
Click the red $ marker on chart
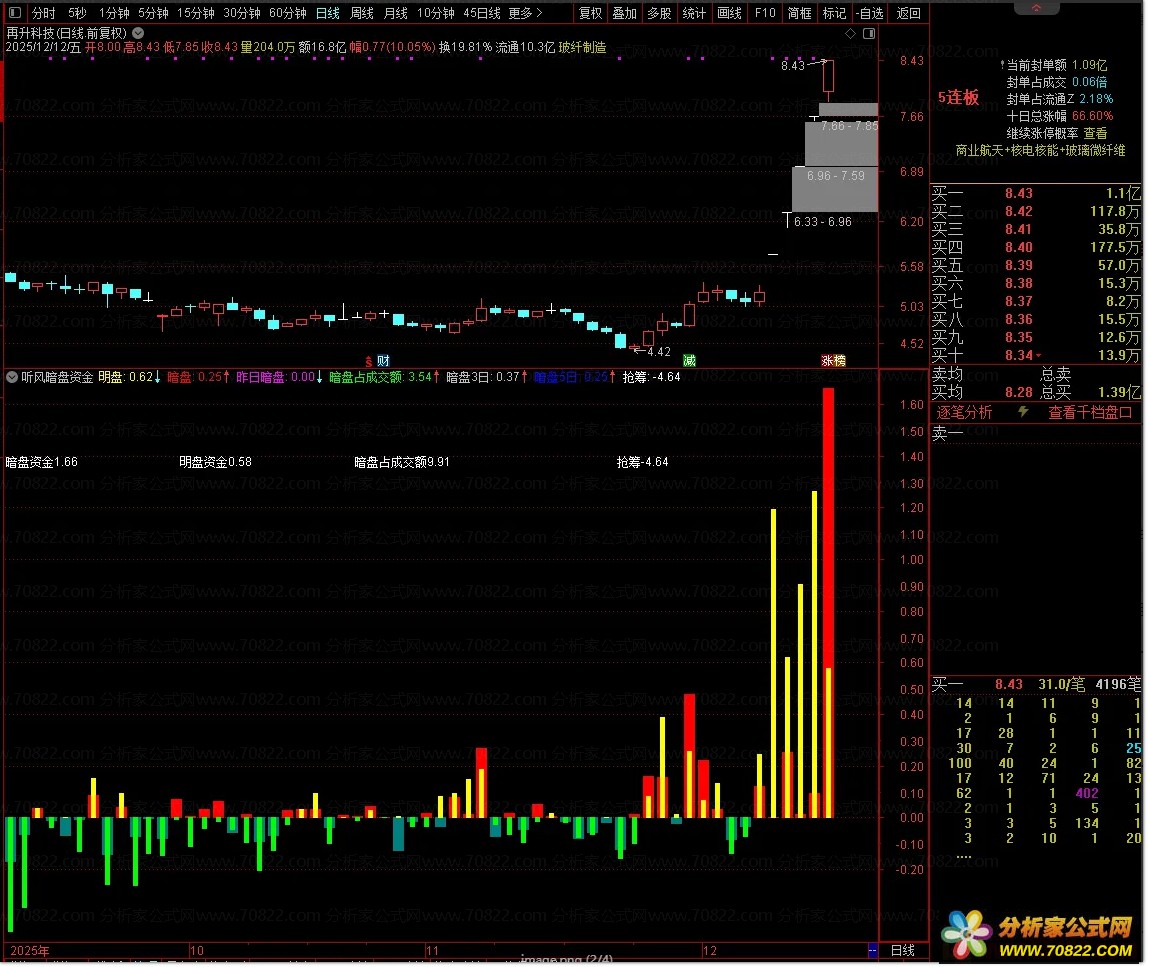pyautogui.click(x=369, y=360)
